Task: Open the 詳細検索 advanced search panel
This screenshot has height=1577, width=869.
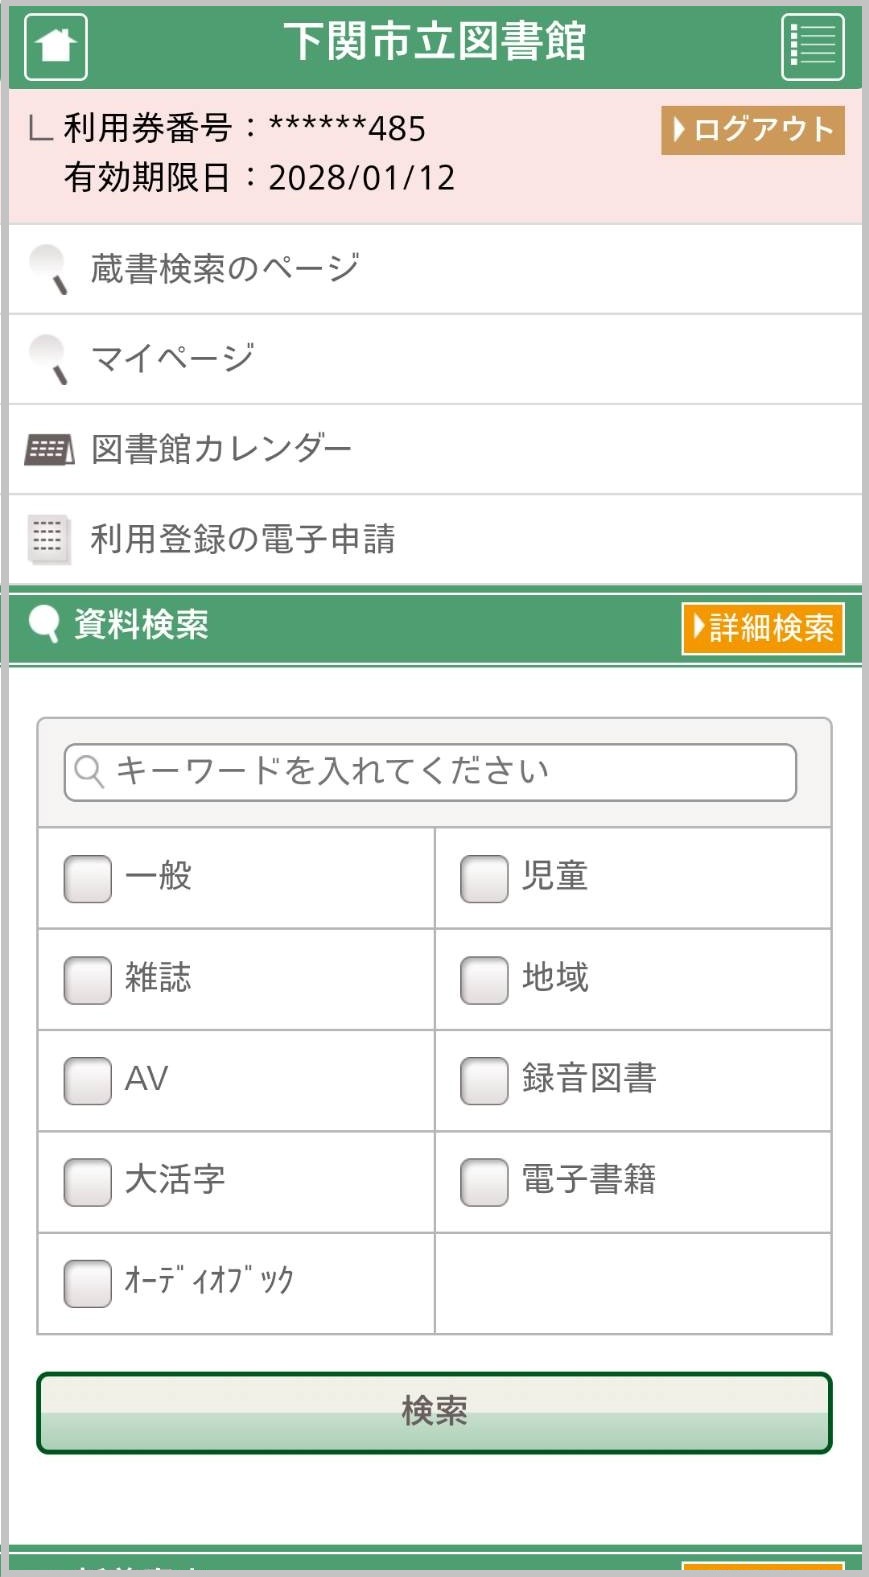Action: click(x=762, y=628)
